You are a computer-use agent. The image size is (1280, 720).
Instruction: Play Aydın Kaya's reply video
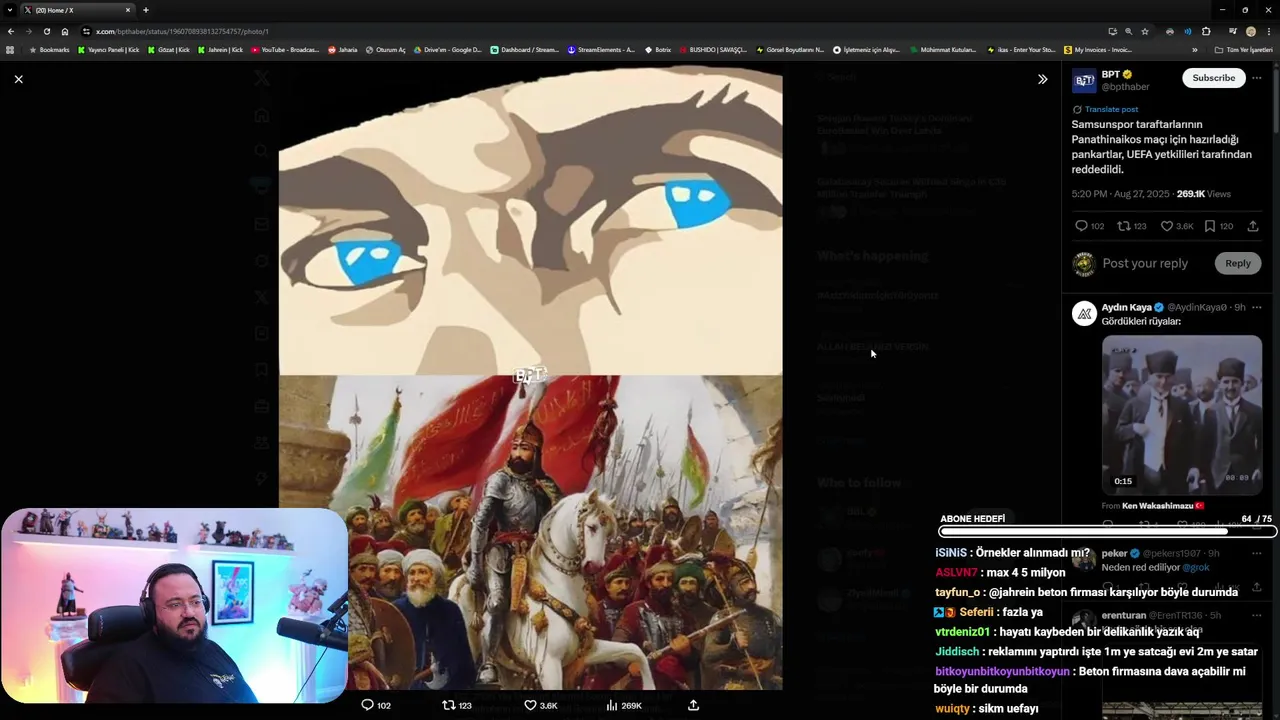click(x=1182, y=415)
